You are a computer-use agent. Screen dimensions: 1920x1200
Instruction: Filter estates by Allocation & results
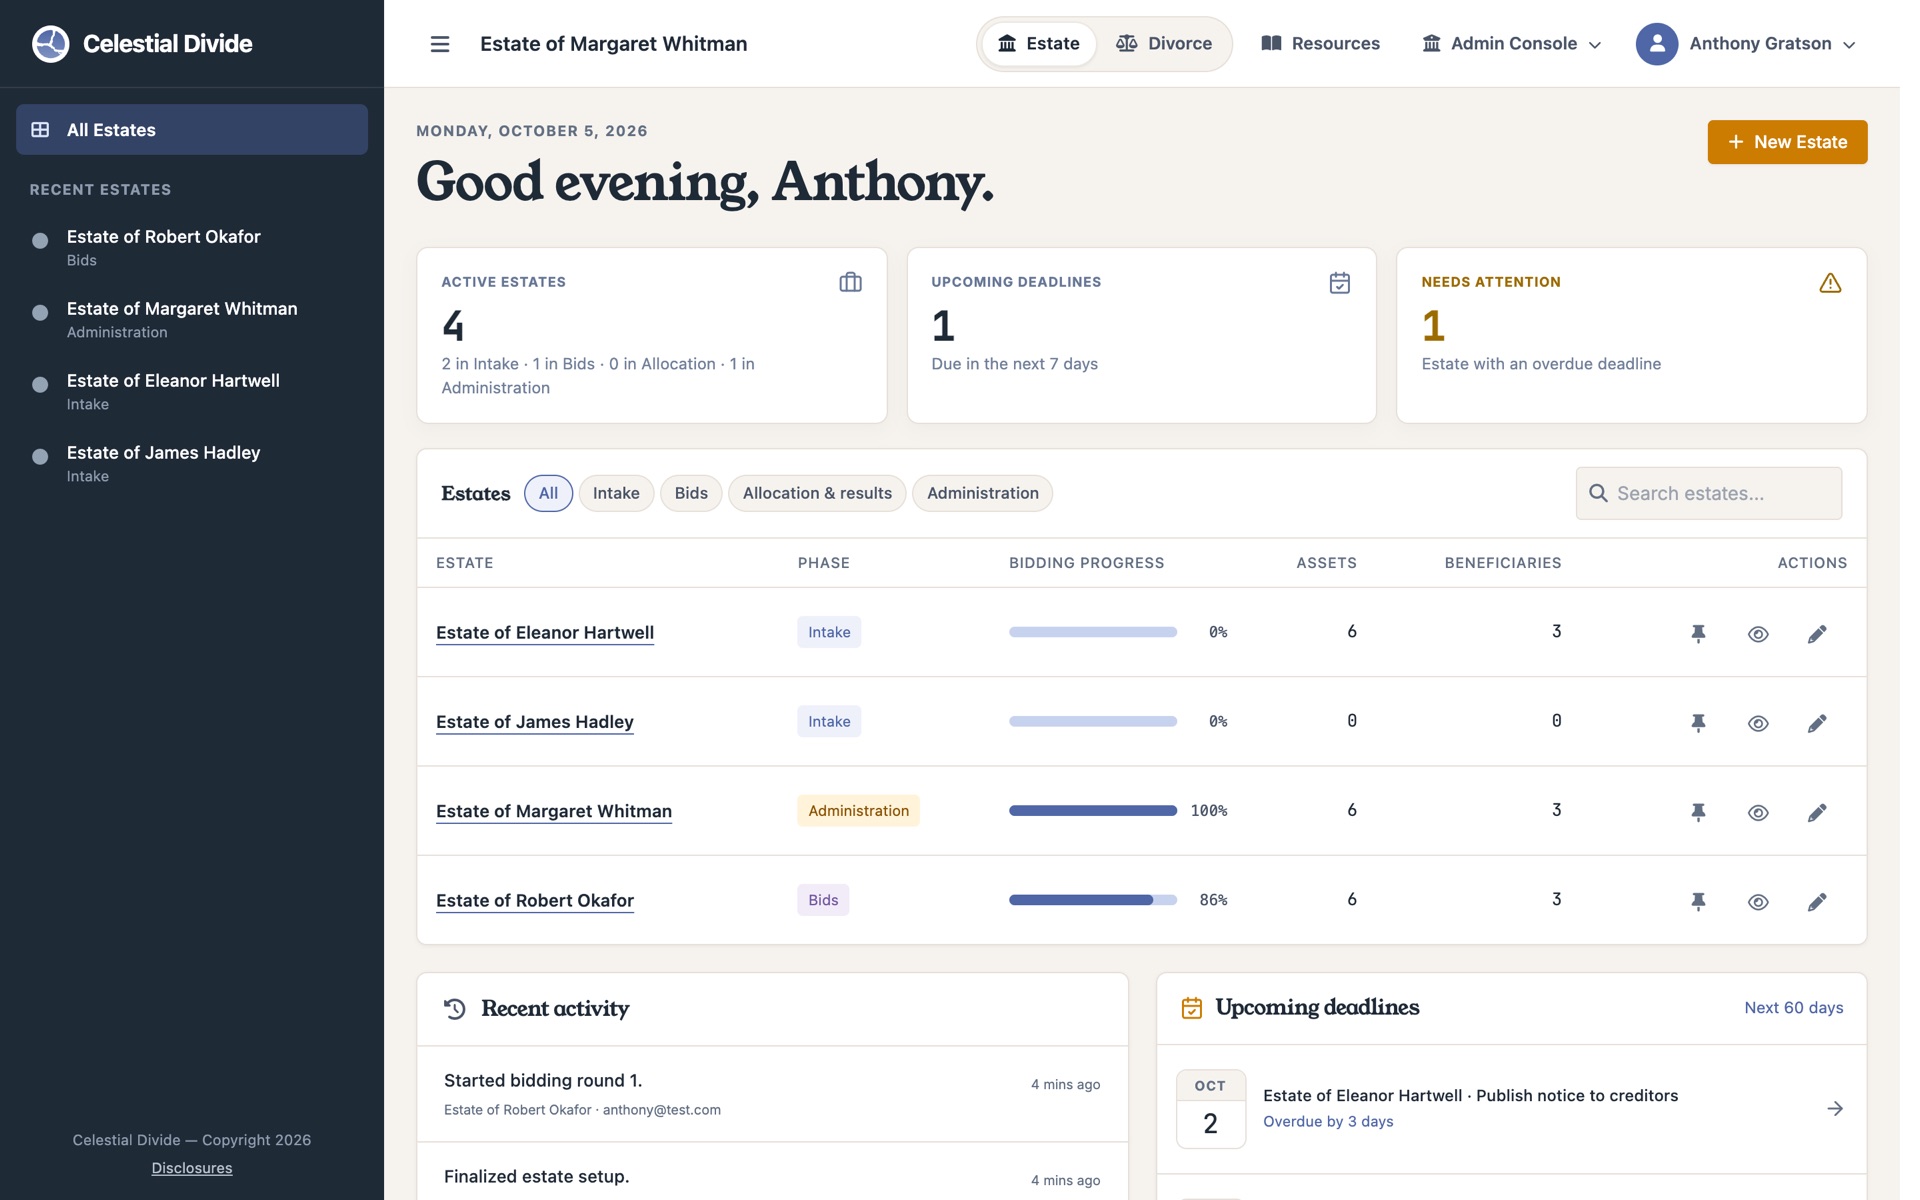(x=817, y=493)
